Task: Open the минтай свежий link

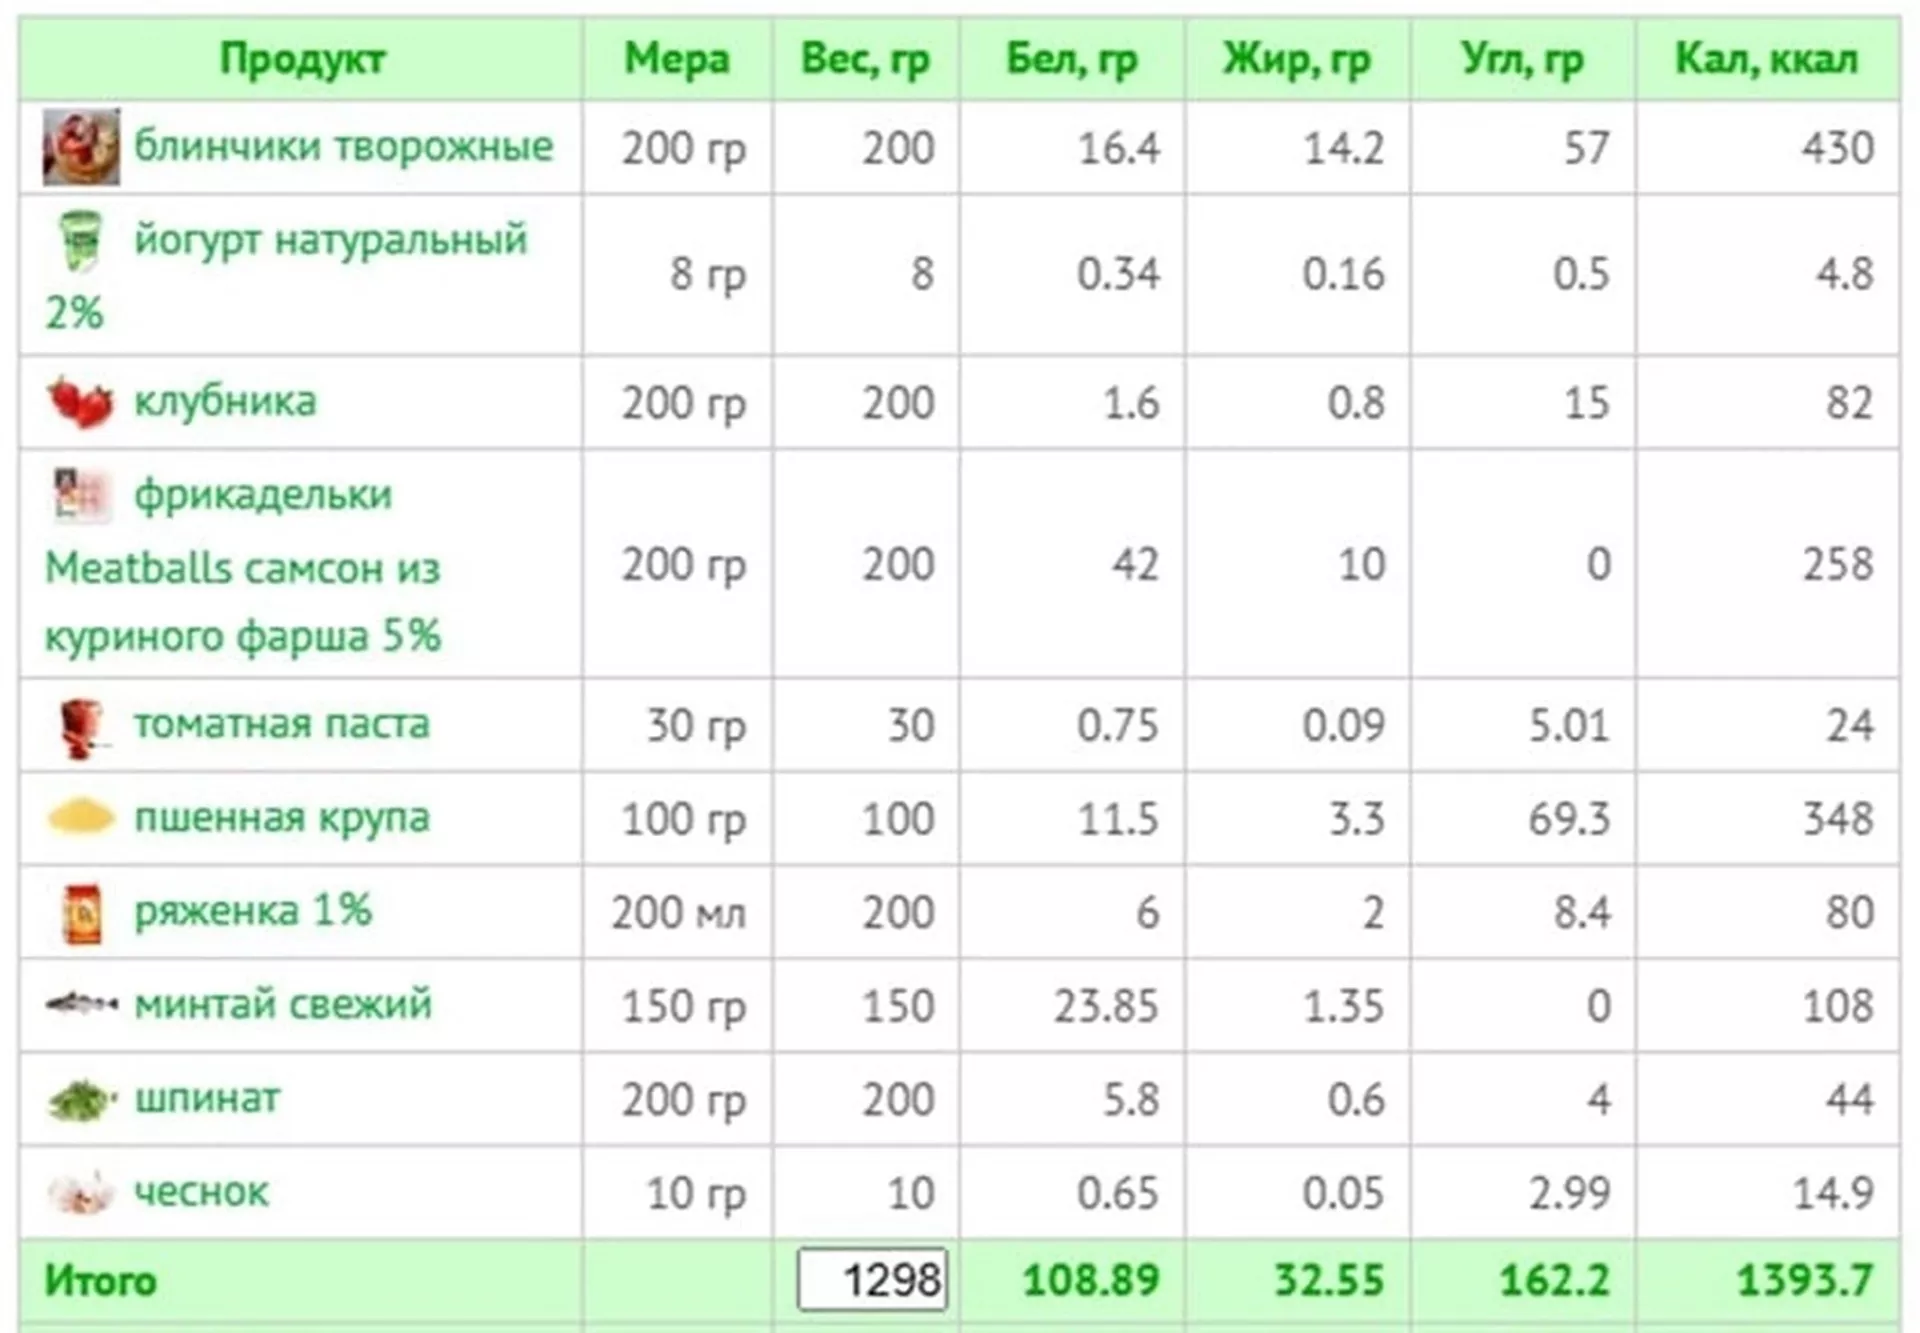Action: (283, 1003)
